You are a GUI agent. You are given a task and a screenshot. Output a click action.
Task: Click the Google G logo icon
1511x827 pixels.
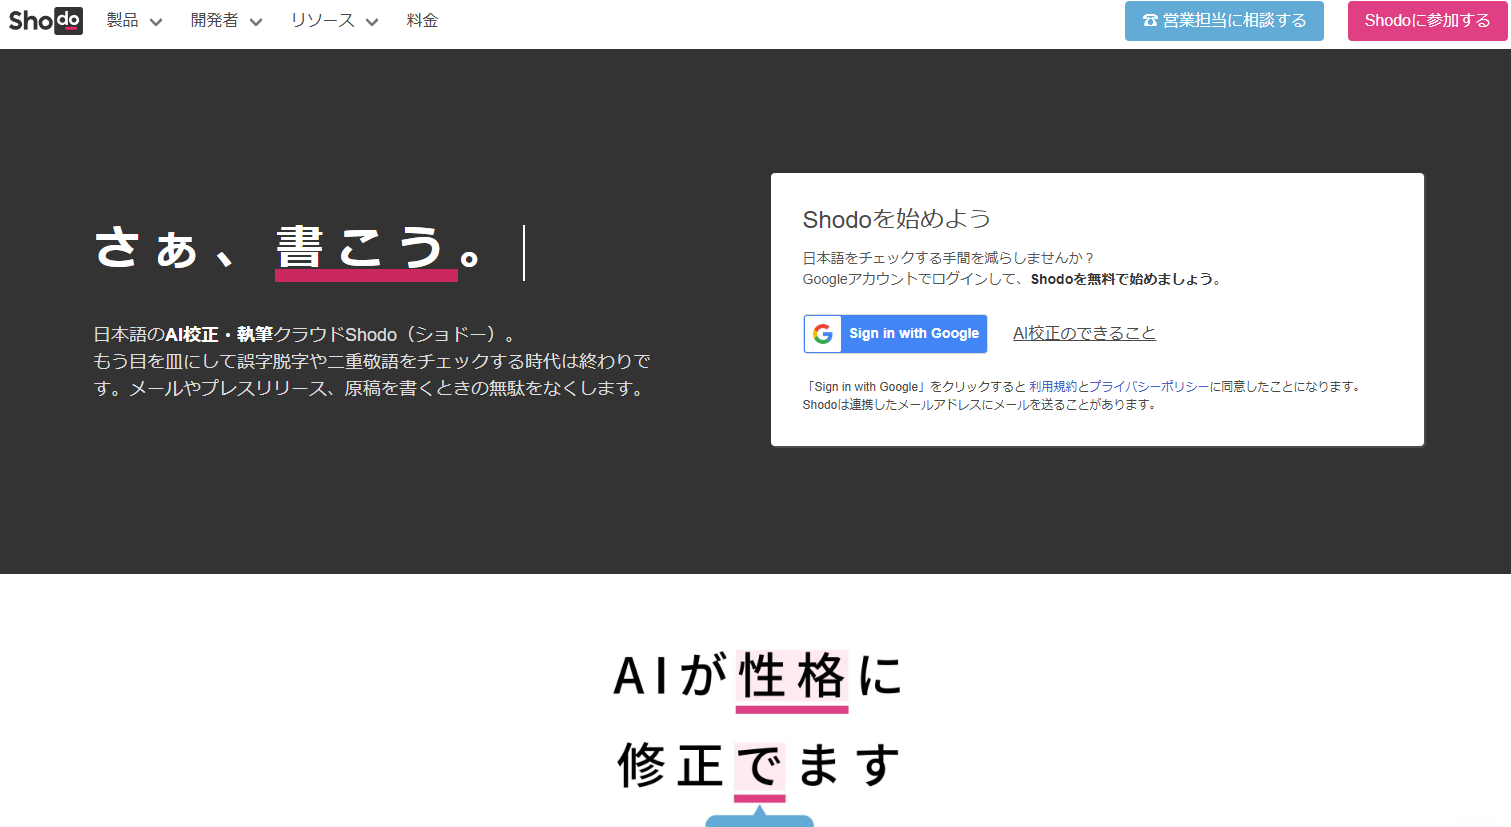click(823, 334)
